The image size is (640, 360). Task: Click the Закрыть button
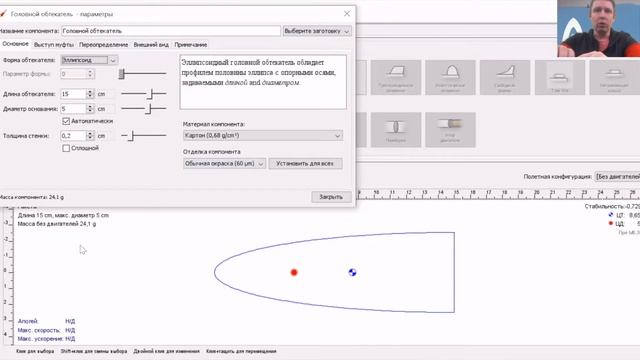pyautogui.click(x=331, y=197)
